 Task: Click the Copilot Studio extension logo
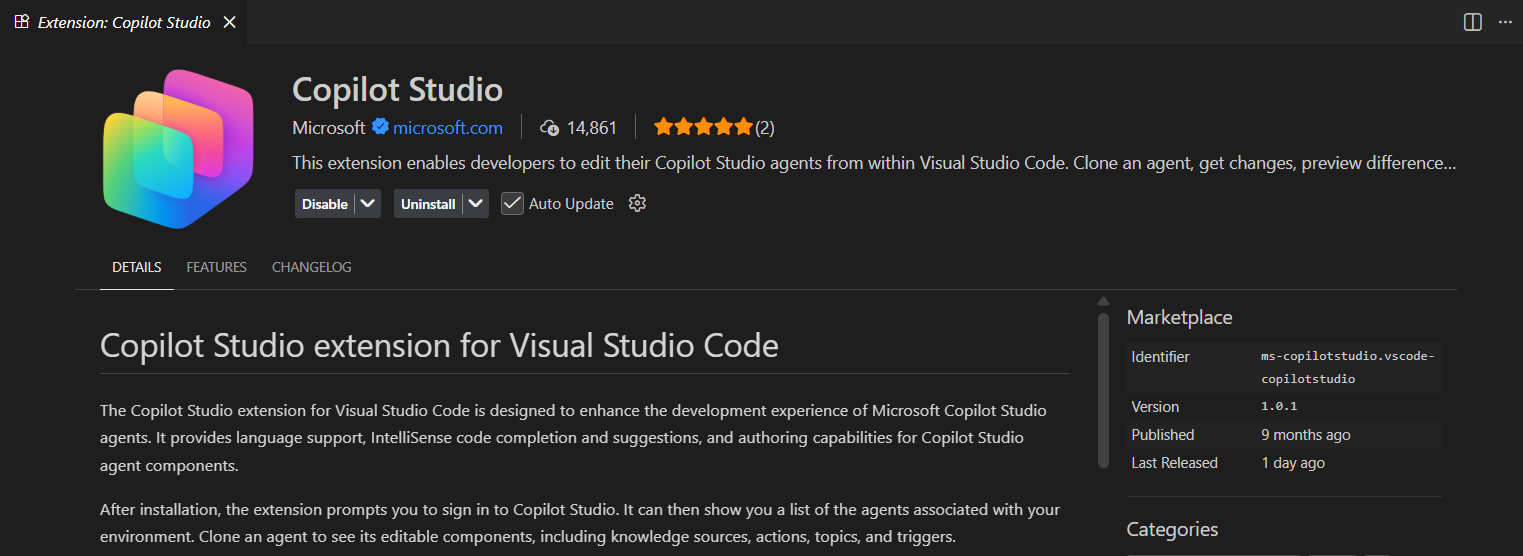pos(178,149)
